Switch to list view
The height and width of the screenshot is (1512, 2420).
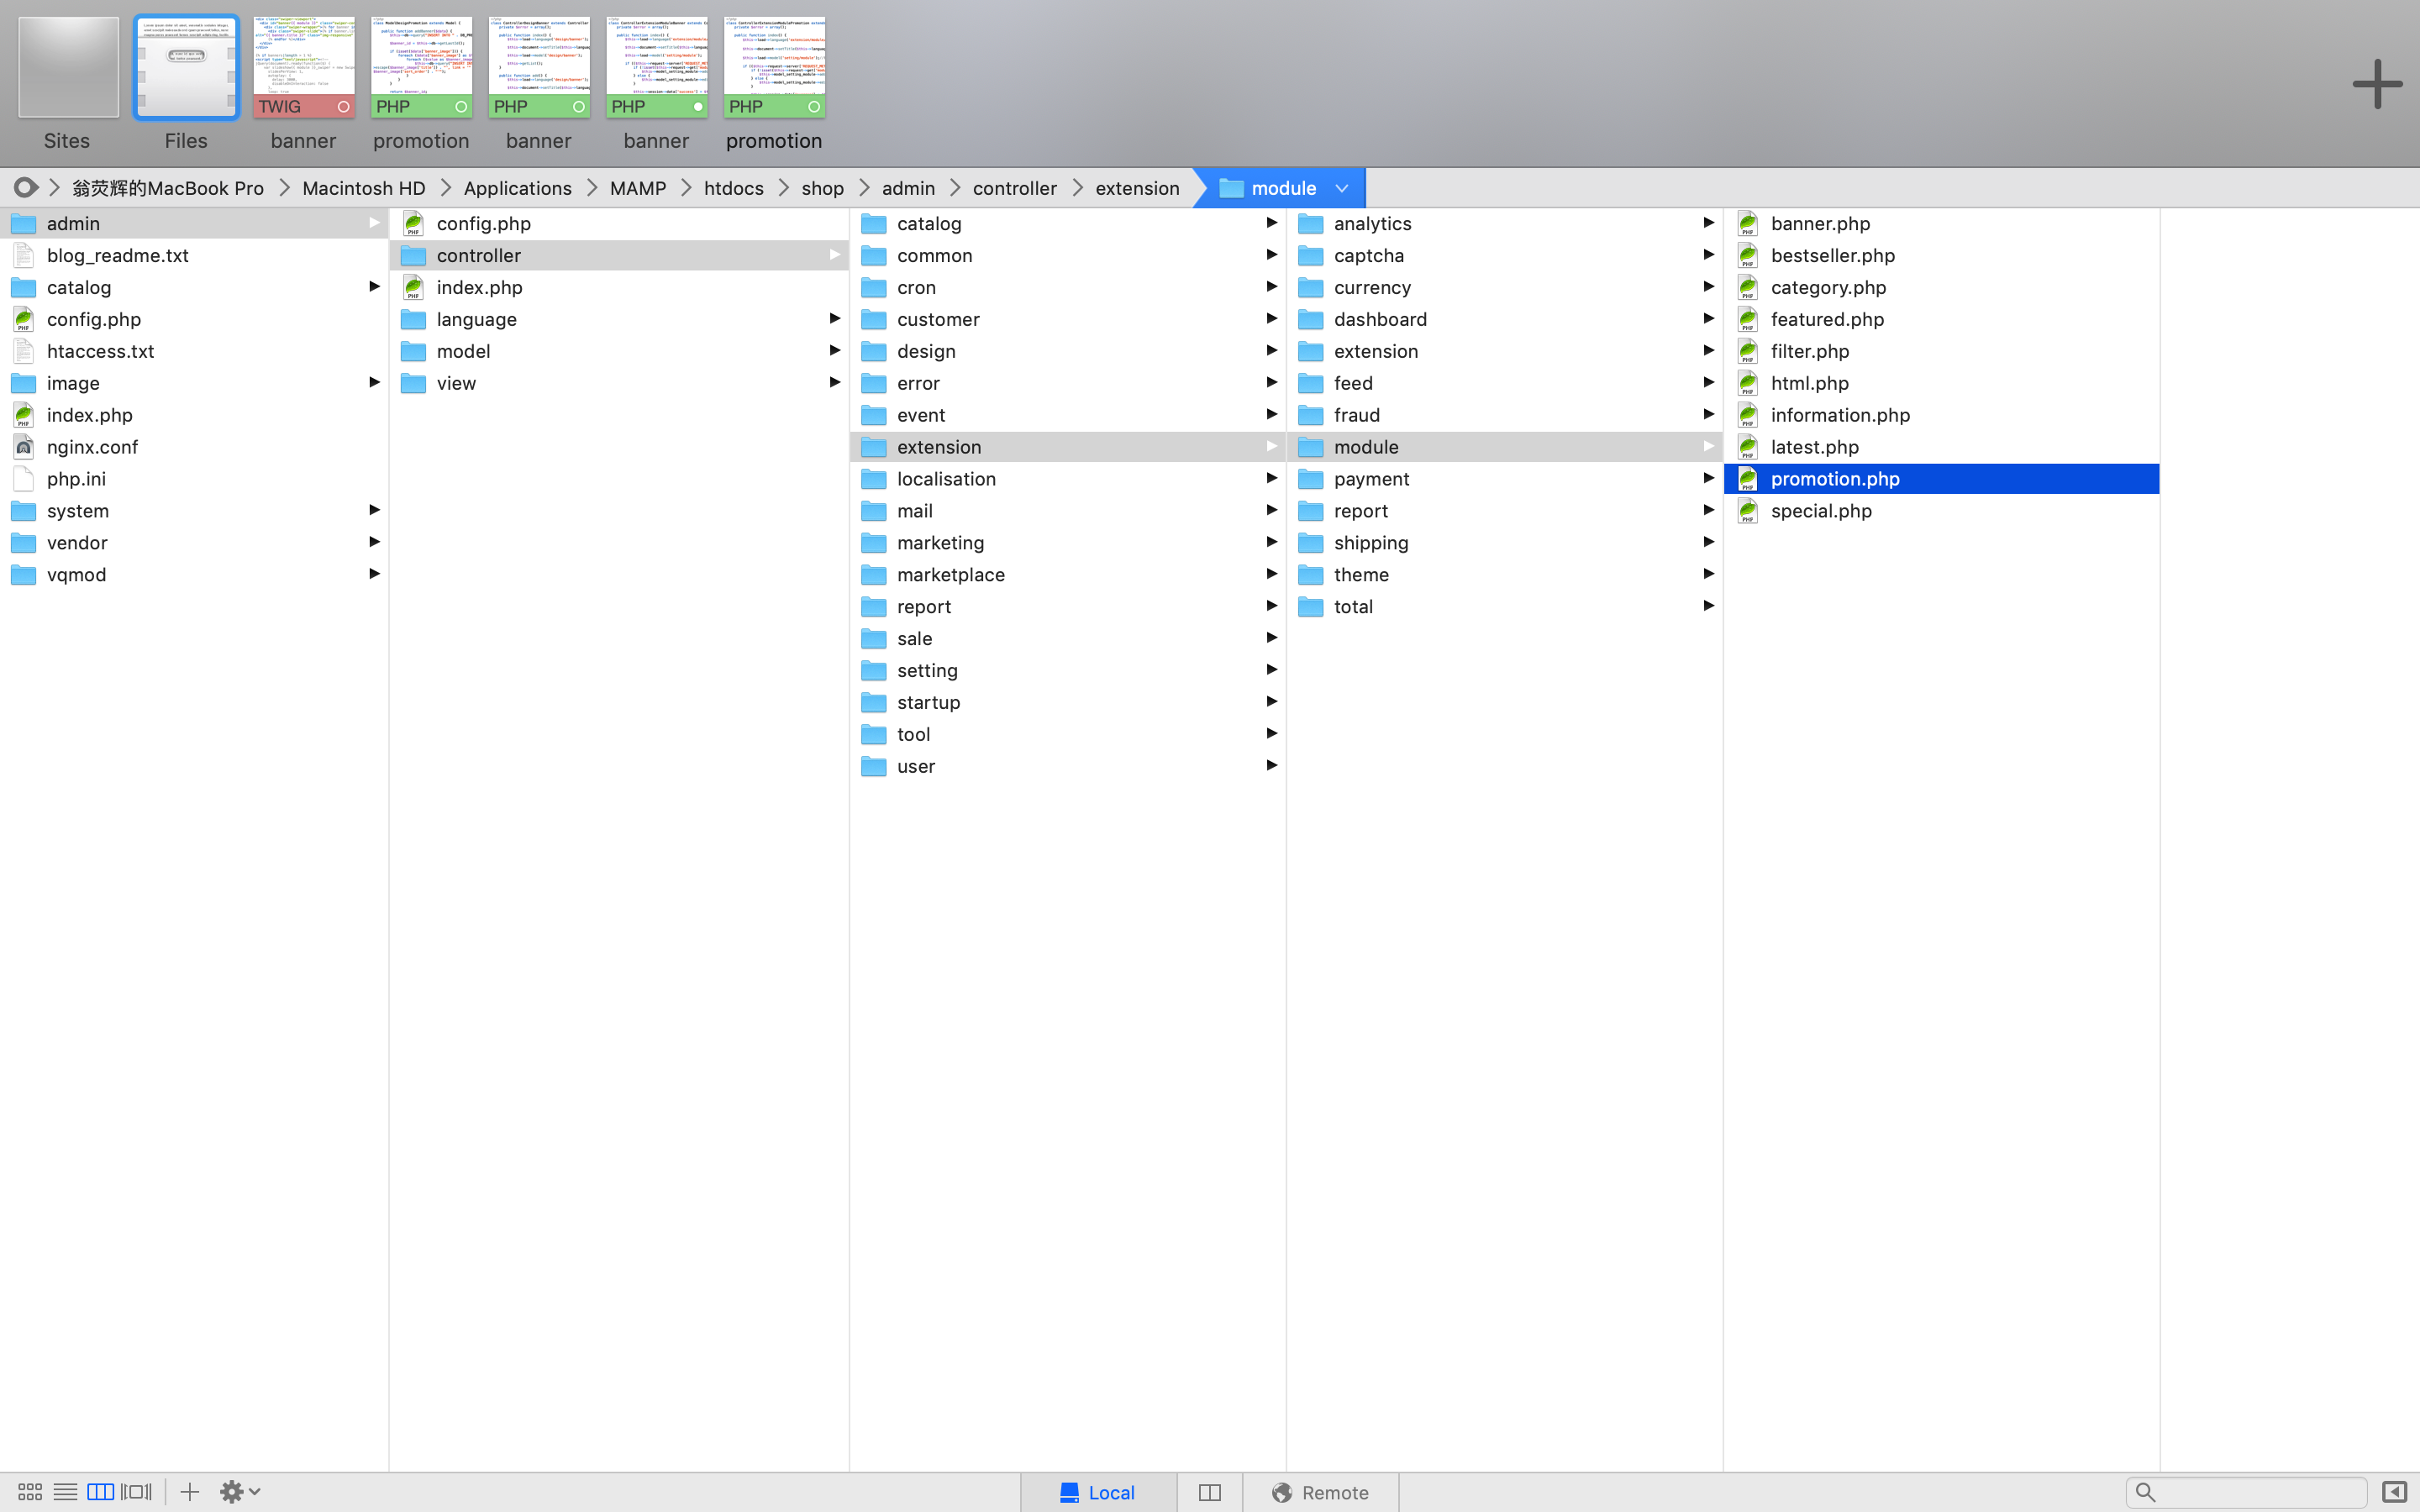(66, 1492)
